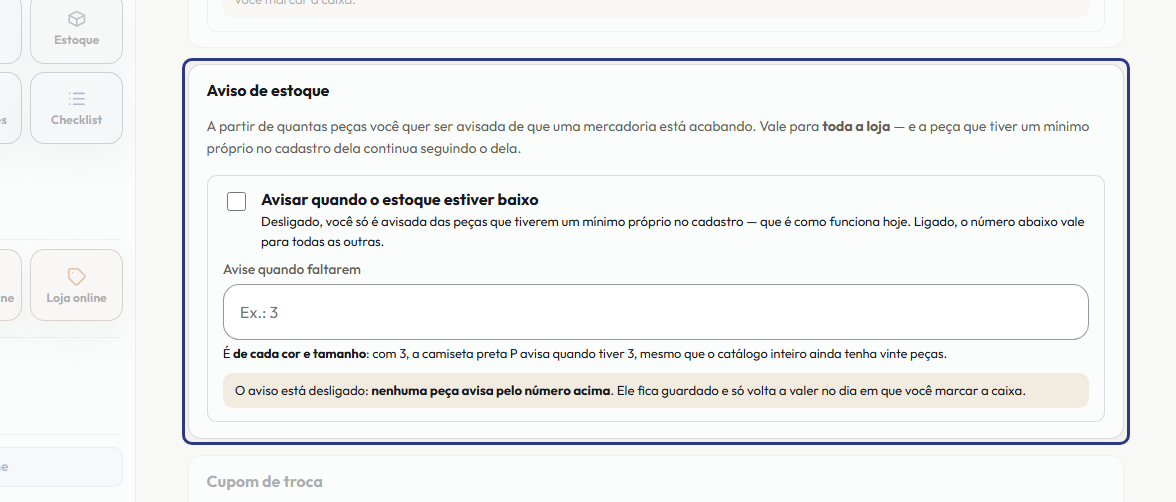Viewport: 1176px width, 502px height.
Task: Click the 'toda a loja' bold text
Action: [x=856, y=126]
